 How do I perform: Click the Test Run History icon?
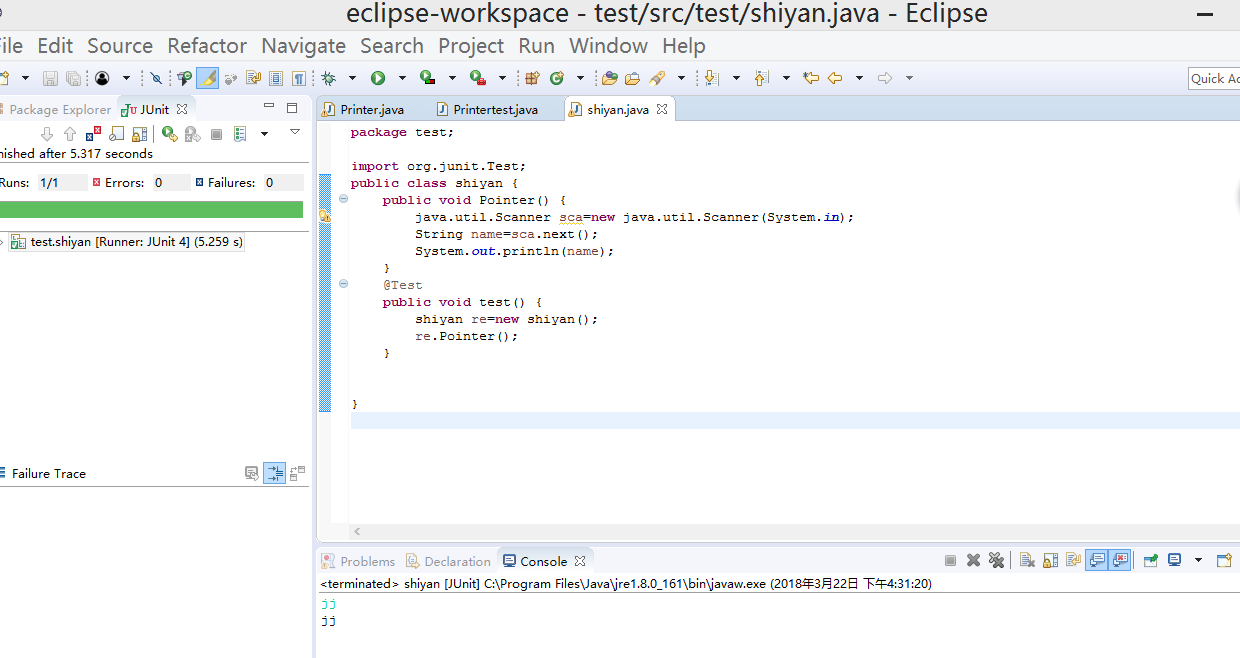[241, 134]
